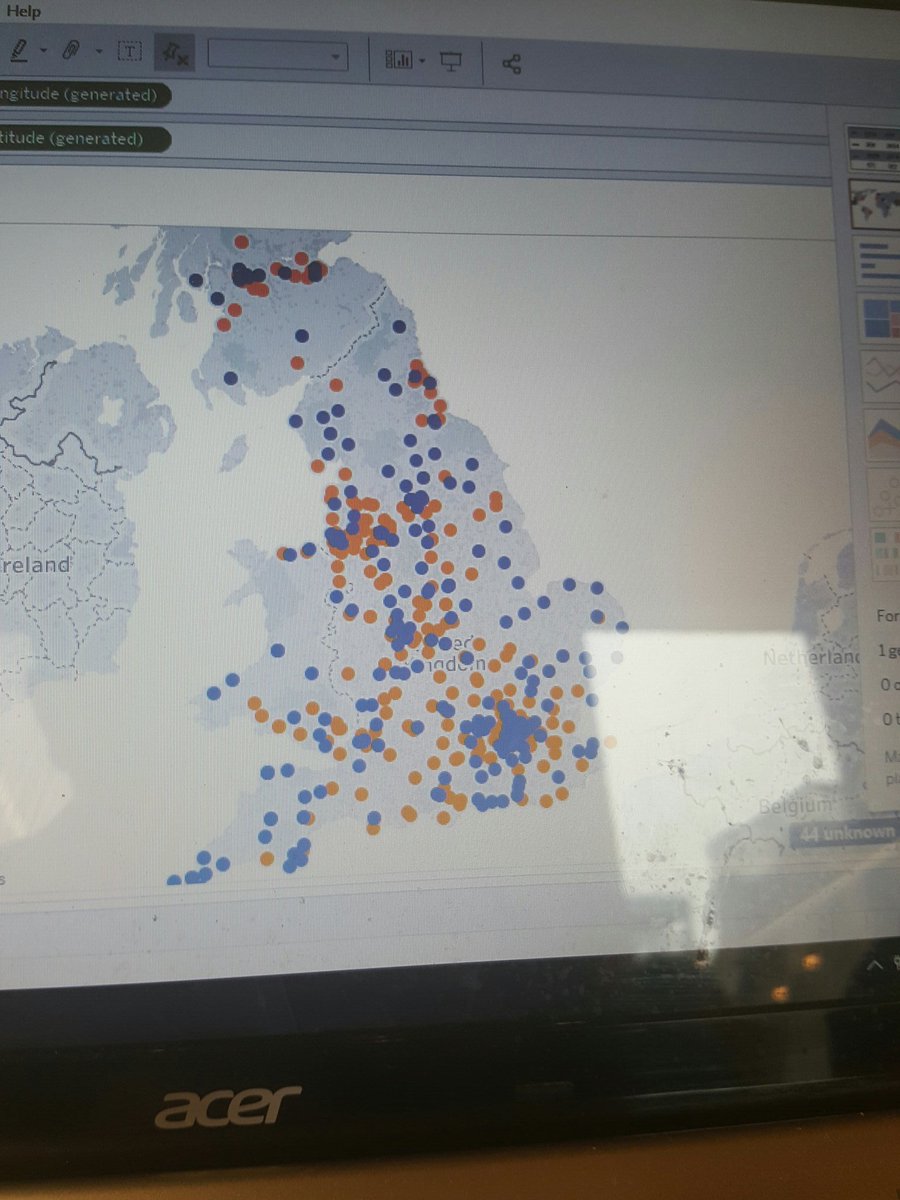The height and width of the screenshot is (1200, 900).
Task: Show hidden icons chevron in taskbar
Action: [875, 964]
